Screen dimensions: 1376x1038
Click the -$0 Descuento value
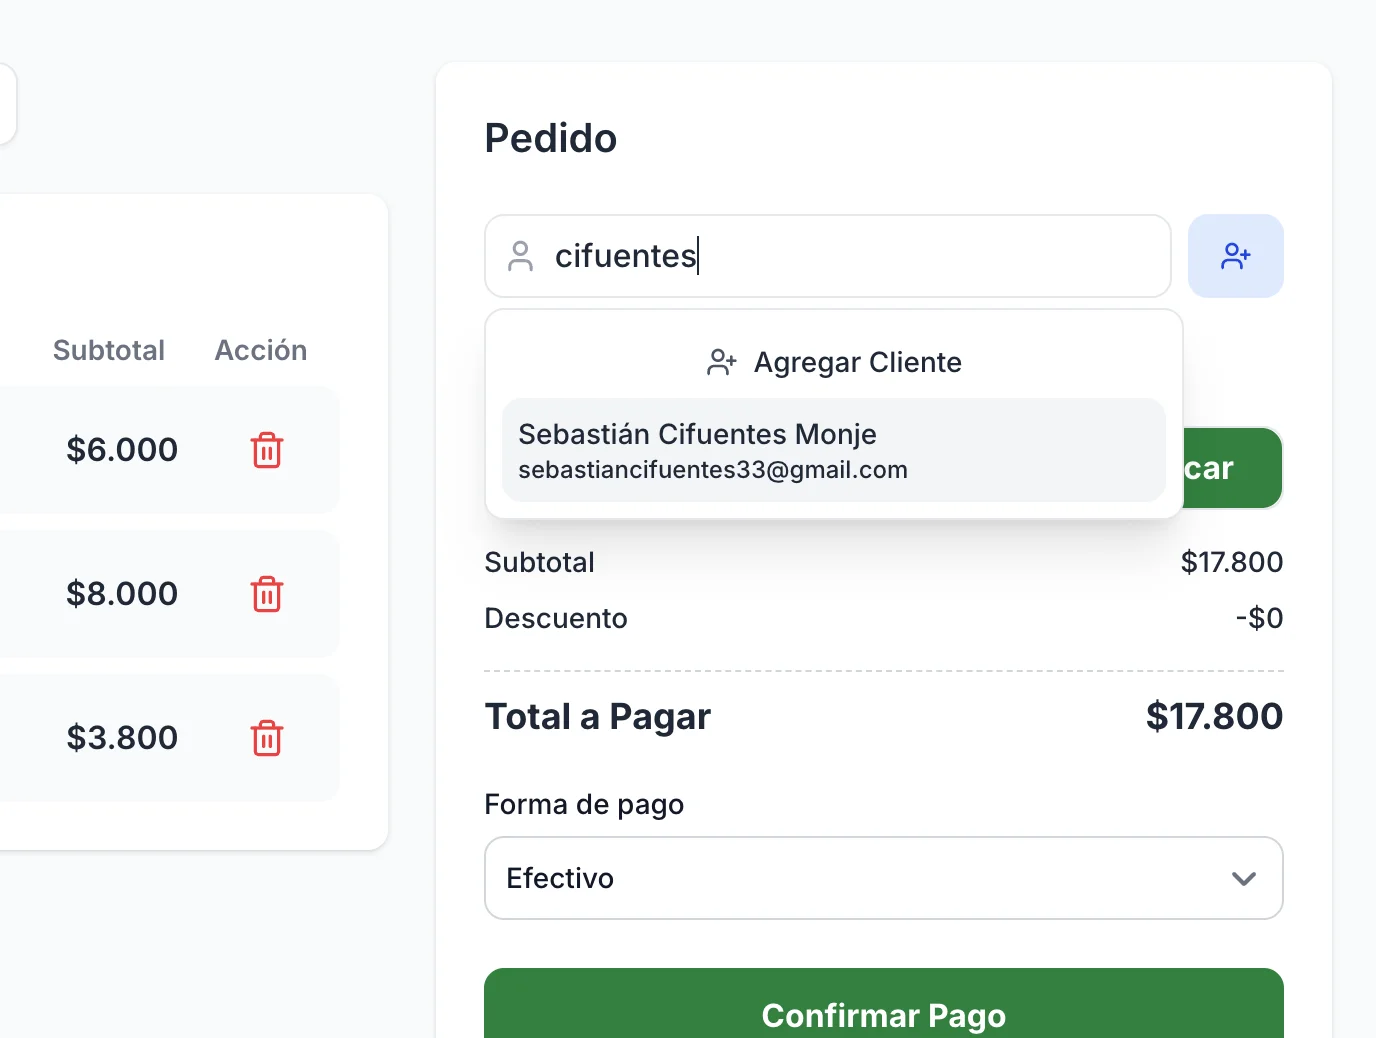(x=1259, y=618)
